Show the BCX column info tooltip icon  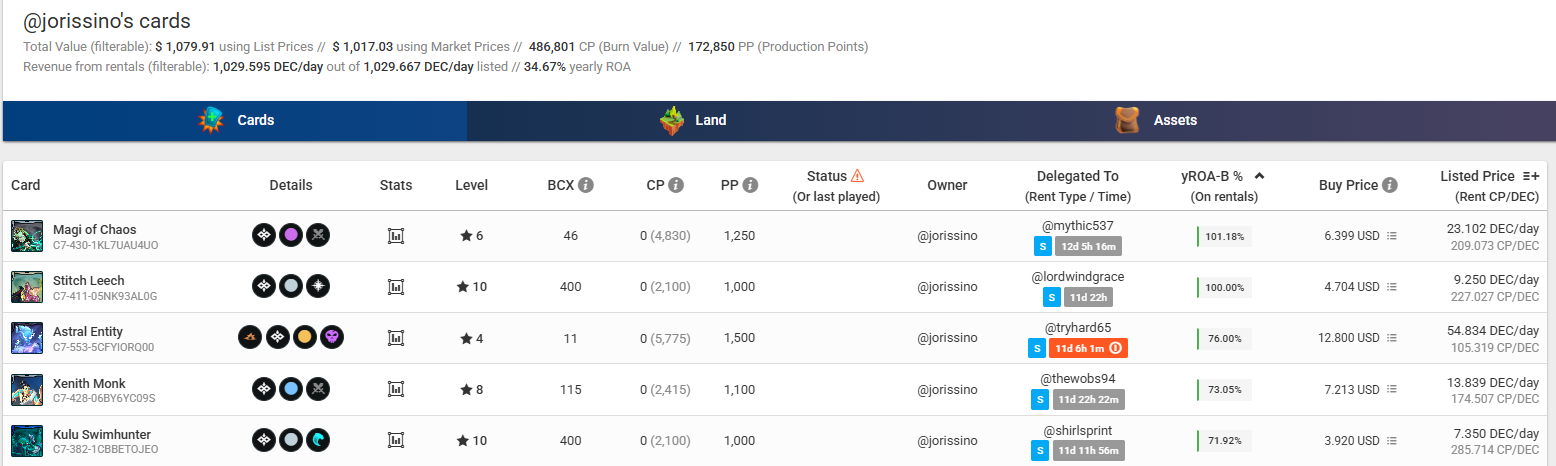pos(586,185)
